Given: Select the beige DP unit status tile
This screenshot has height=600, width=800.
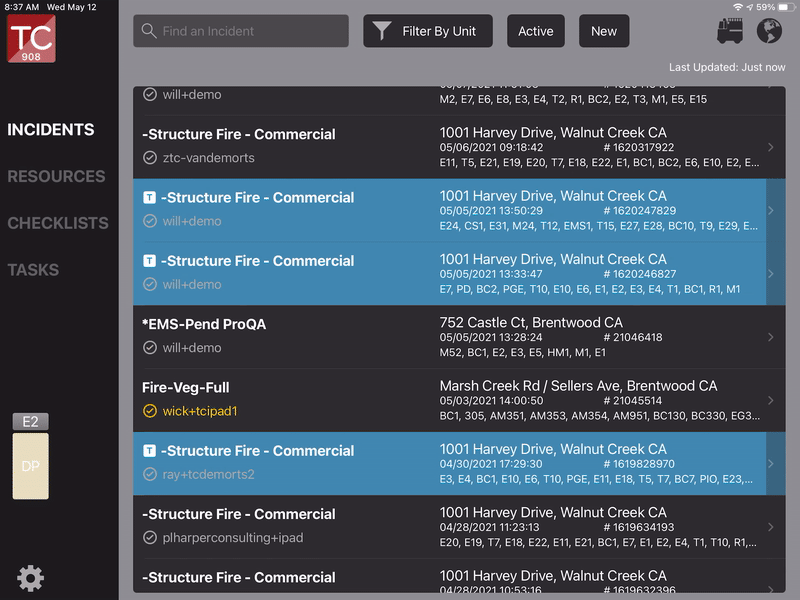Looking at the screenshot, I should pos(30,466).
